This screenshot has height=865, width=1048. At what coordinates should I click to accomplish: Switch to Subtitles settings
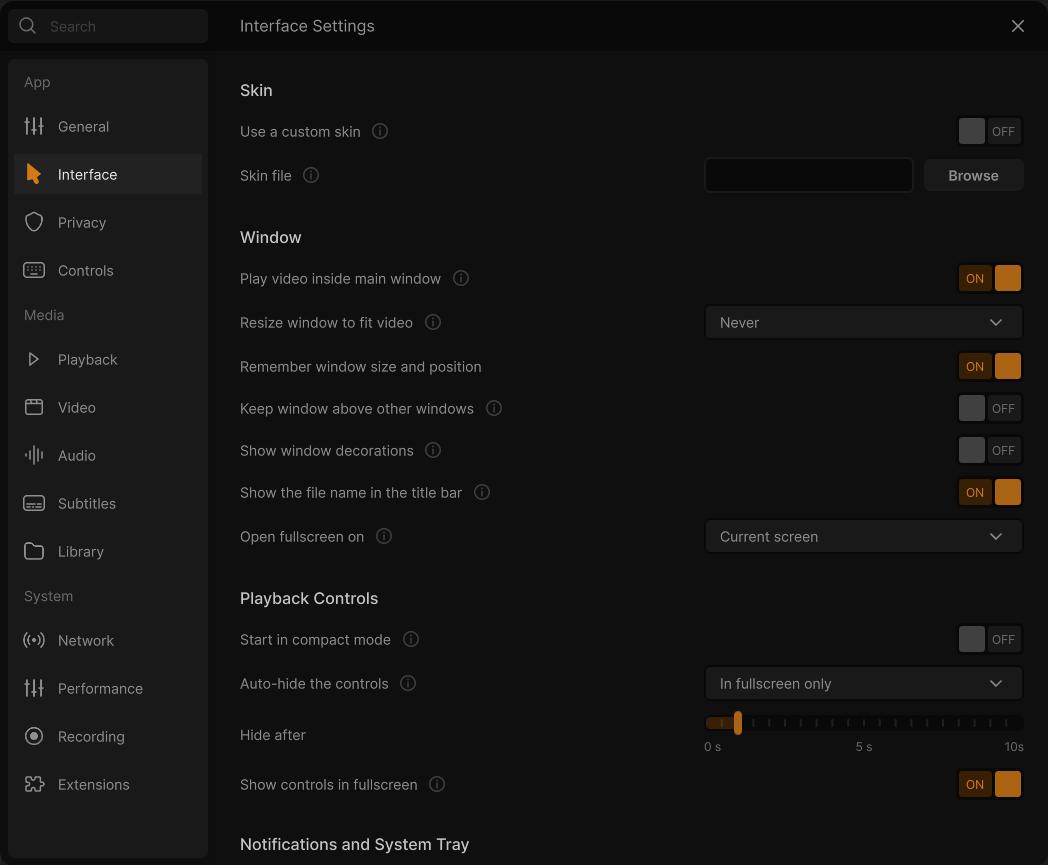coord(108,503)
